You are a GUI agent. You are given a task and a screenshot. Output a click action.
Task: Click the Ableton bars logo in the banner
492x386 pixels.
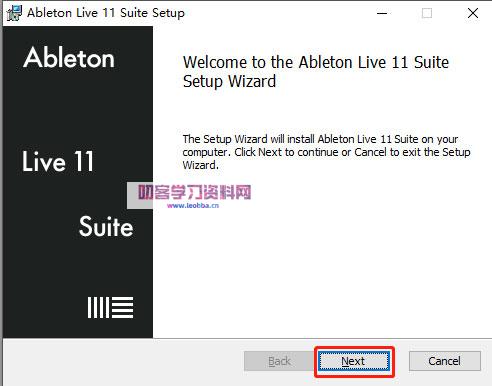[x=110, y=307]
